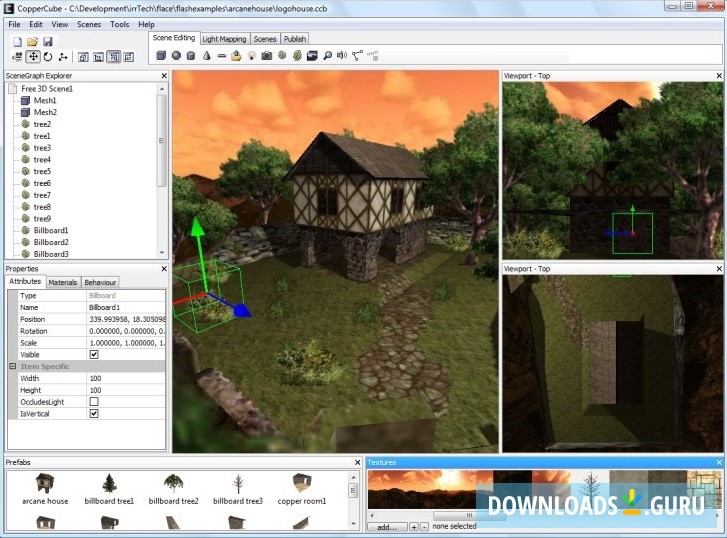Select the fourth view mode icon
727x538 pixels.
click(x=129, y=57)
